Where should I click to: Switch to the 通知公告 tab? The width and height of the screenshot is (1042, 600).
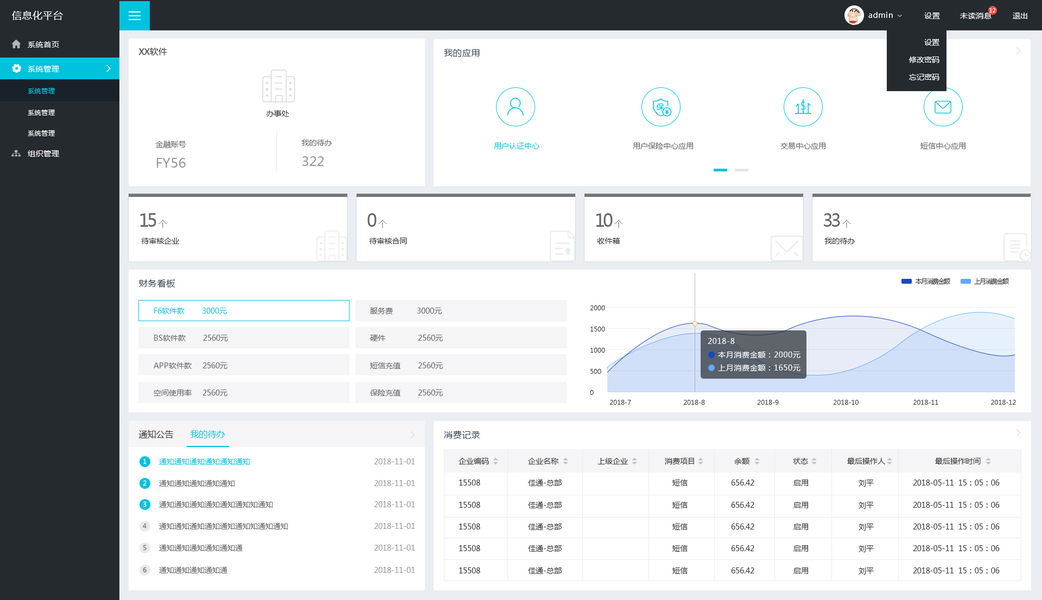coord(156,435)
